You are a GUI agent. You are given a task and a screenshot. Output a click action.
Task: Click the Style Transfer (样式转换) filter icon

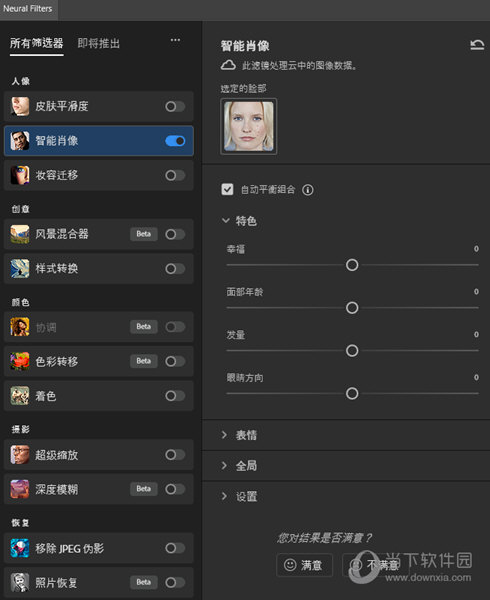tap(20, 269)
